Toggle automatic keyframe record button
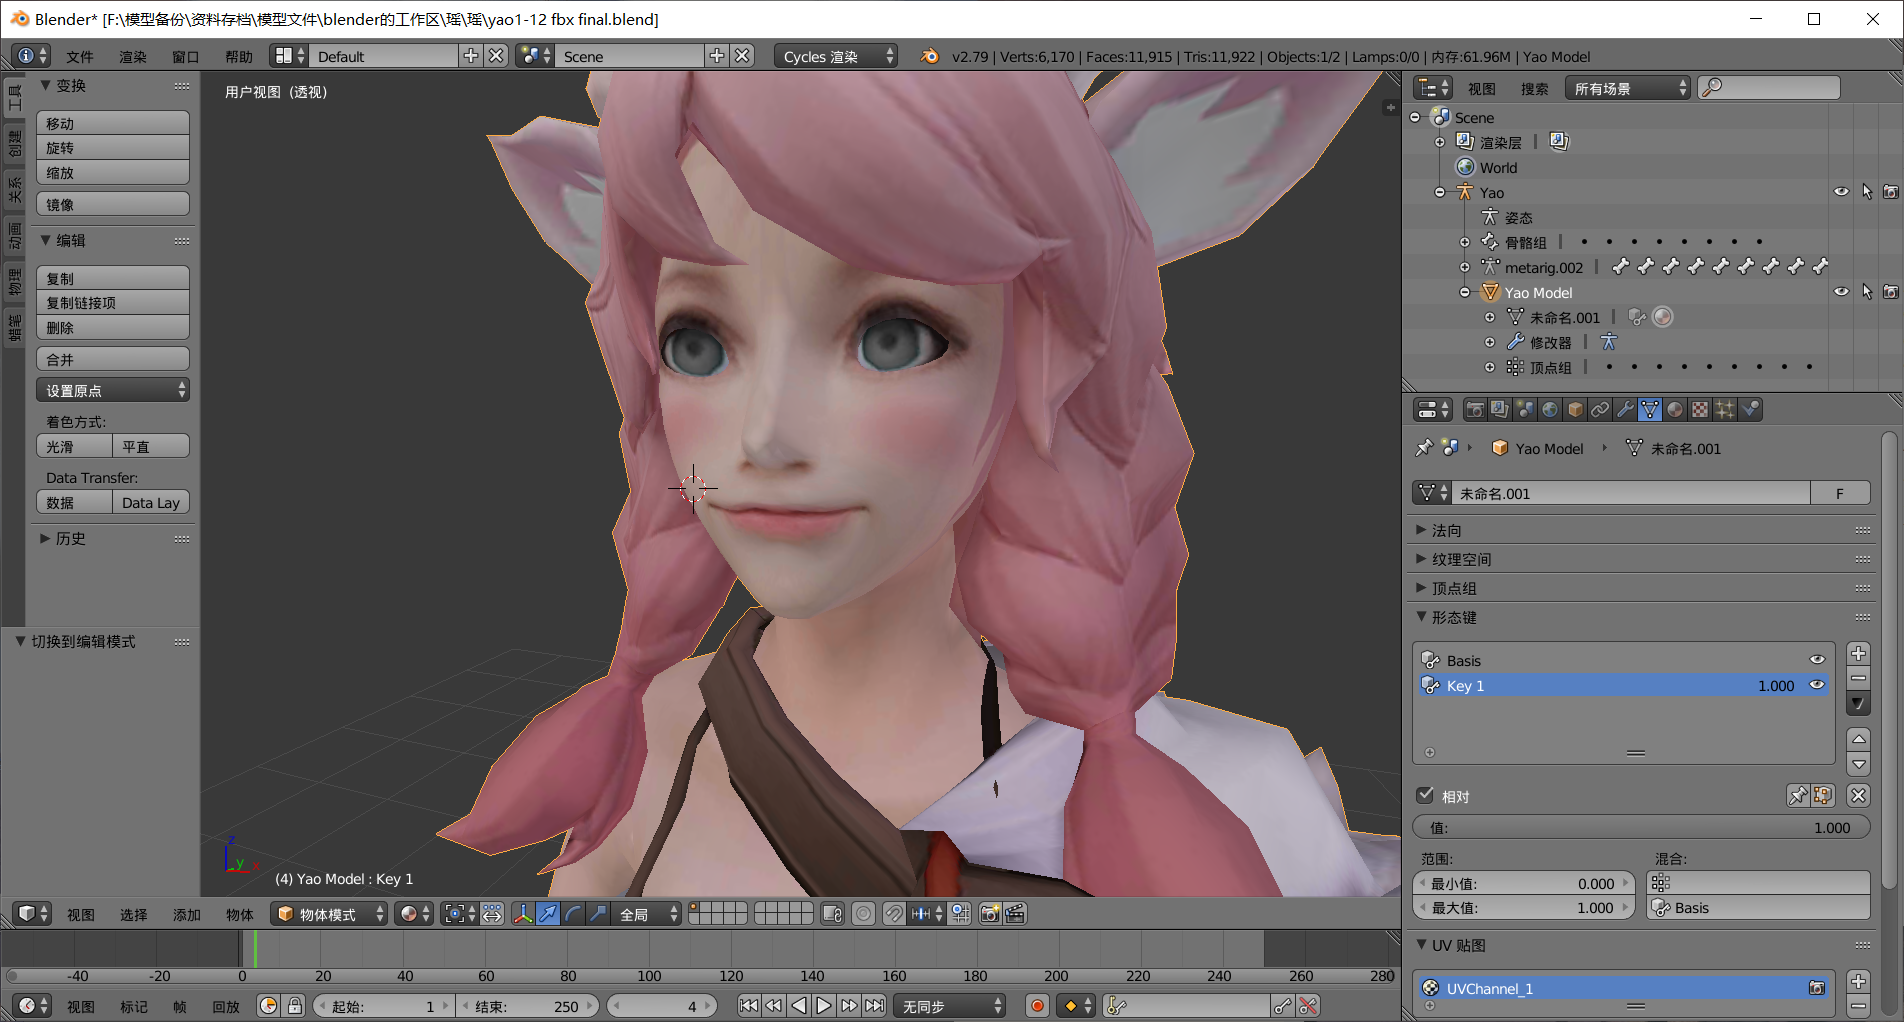This screenshot has height=1022, width=1904. 1037,1006
